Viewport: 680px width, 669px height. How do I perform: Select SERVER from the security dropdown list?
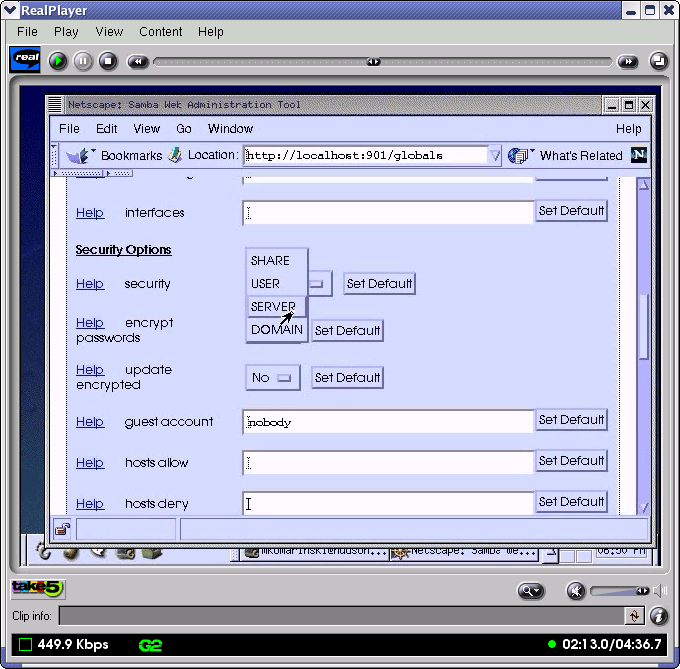(273, 307)
